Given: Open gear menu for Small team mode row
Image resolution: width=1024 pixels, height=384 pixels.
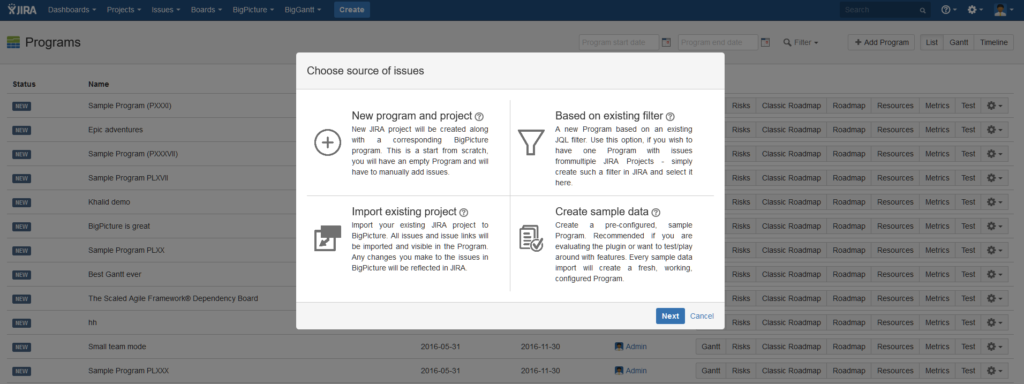Looking at the screenshot, I should 994,347.
